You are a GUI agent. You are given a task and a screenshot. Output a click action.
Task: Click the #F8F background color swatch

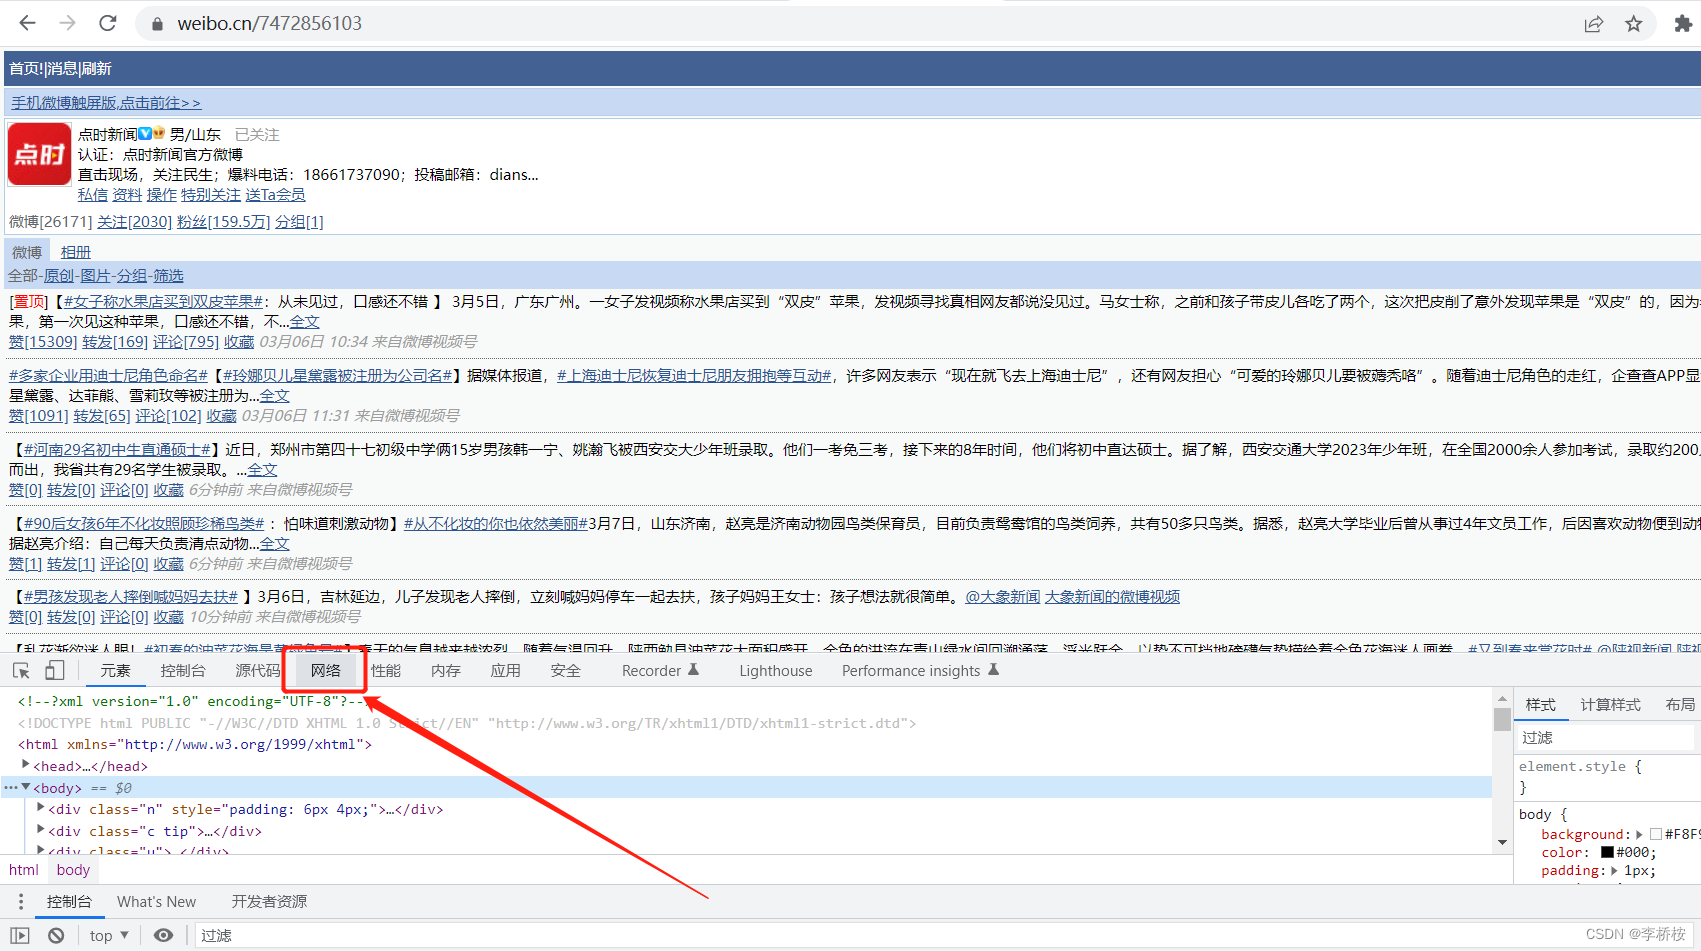(1656, 834)
